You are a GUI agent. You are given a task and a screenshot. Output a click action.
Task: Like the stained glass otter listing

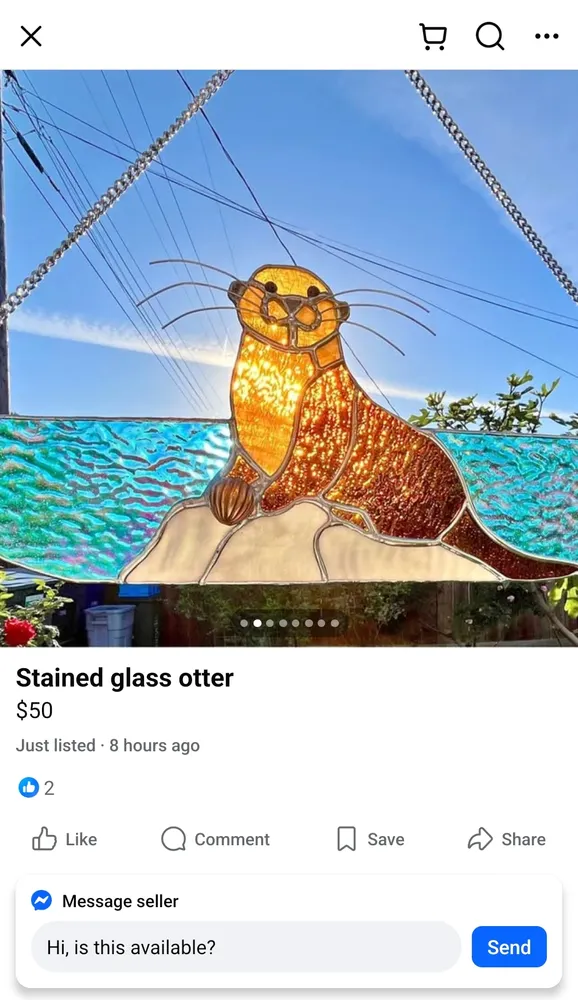coord(64,839)
